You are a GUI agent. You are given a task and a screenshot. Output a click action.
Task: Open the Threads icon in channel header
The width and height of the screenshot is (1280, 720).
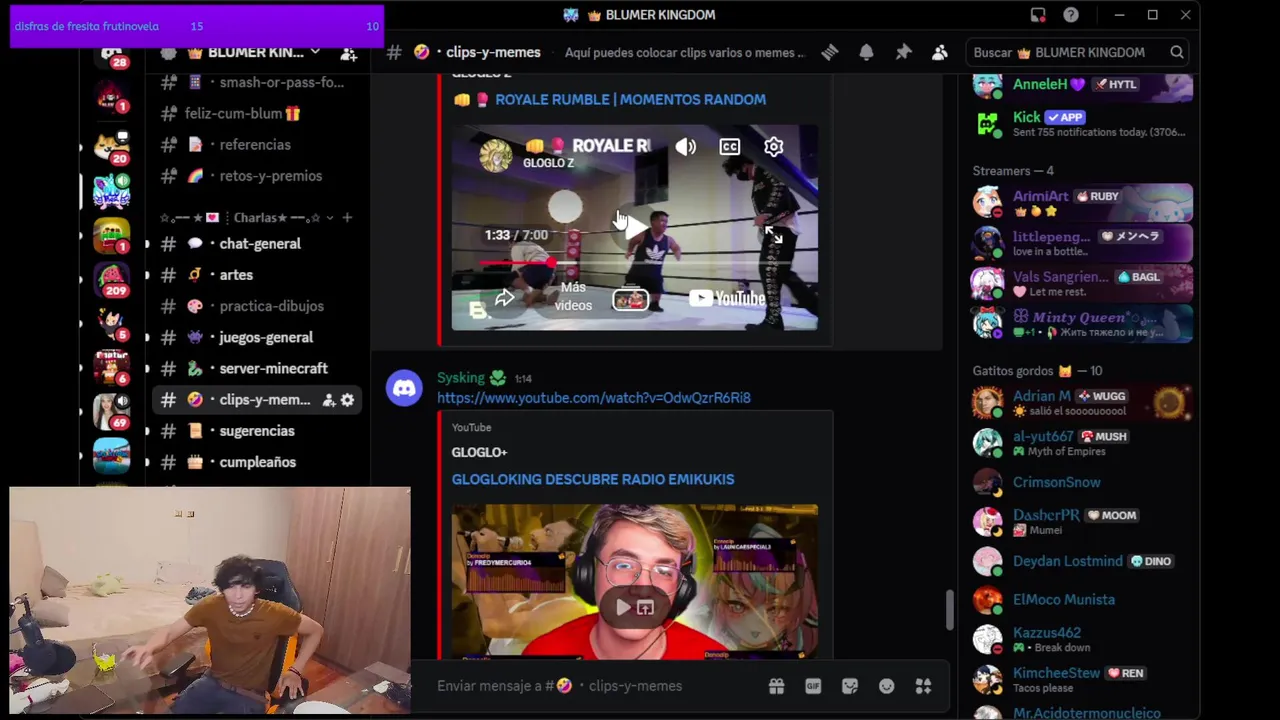click(x=829, y=52)
